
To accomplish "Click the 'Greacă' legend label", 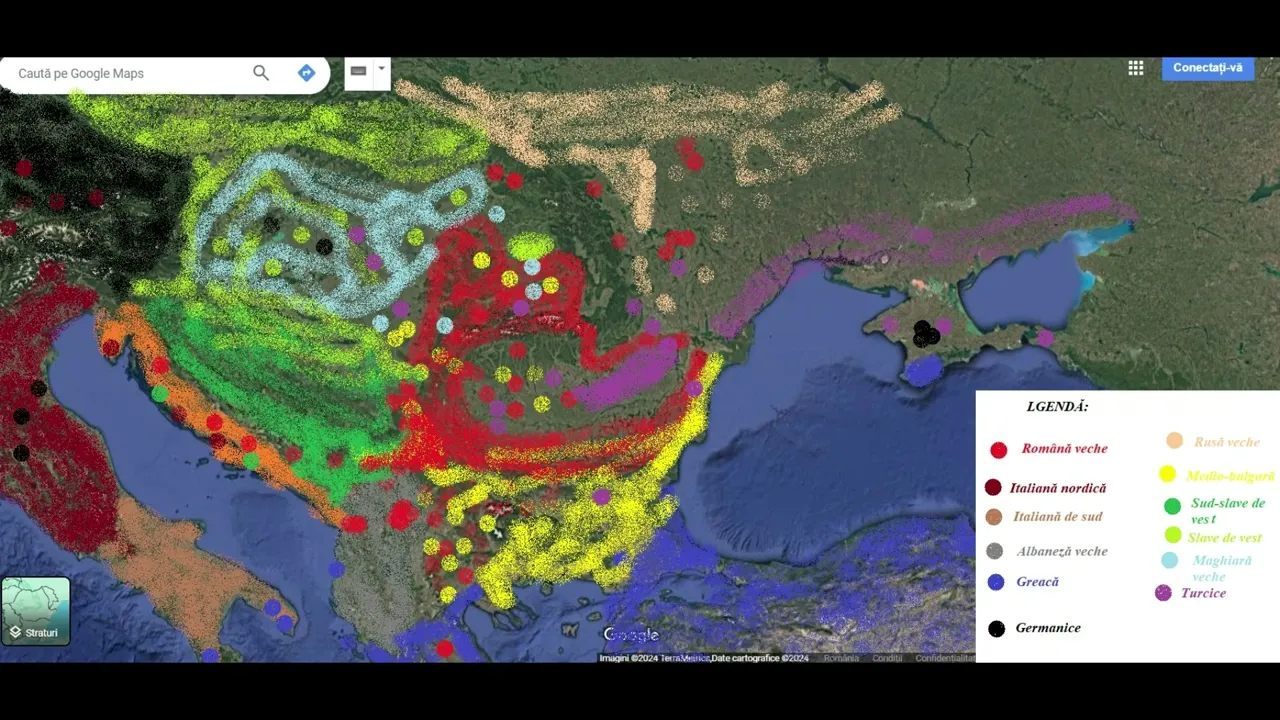I will click(1037, 582).
